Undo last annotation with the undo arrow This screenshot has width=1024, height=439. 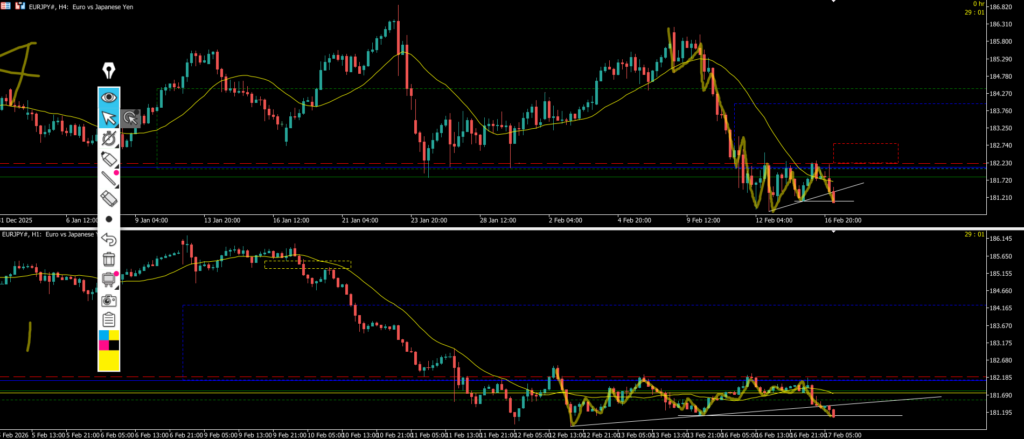click(x=109, y=239)
